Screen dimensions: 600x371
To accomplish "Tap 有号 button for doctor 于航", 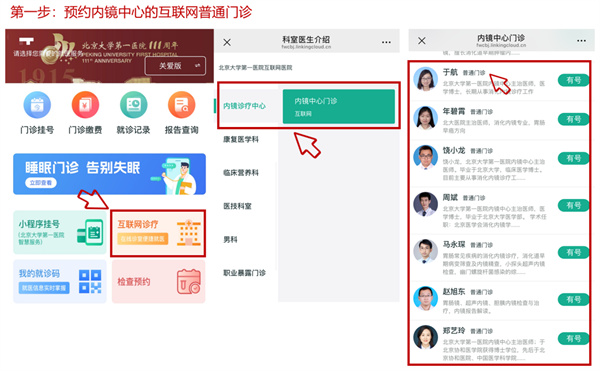I will coord(573,80).
